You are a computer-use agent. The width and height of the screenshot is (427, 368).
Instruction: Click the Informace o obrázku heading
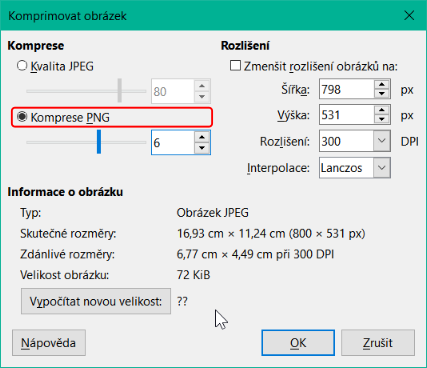coord(65,192)
